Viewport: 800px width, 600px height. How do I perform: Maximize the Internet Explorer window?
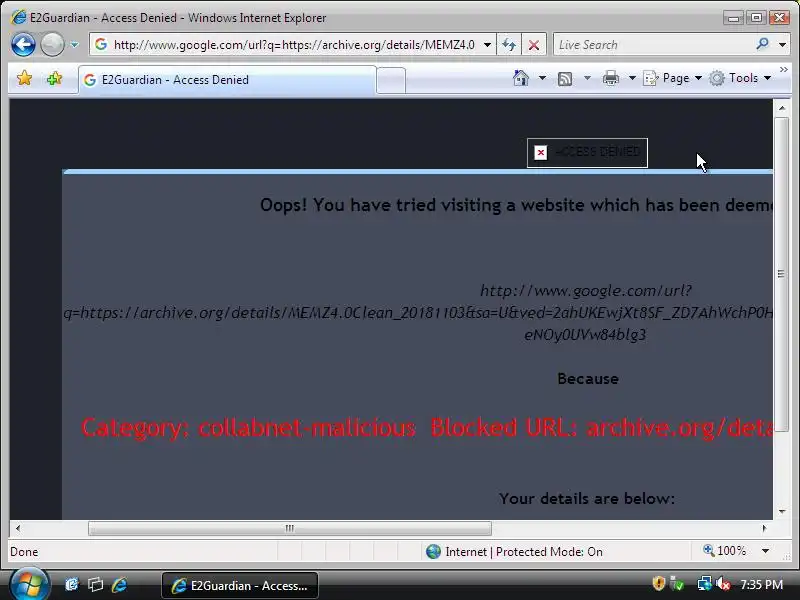pyautogui.click(x=756, y=18)
